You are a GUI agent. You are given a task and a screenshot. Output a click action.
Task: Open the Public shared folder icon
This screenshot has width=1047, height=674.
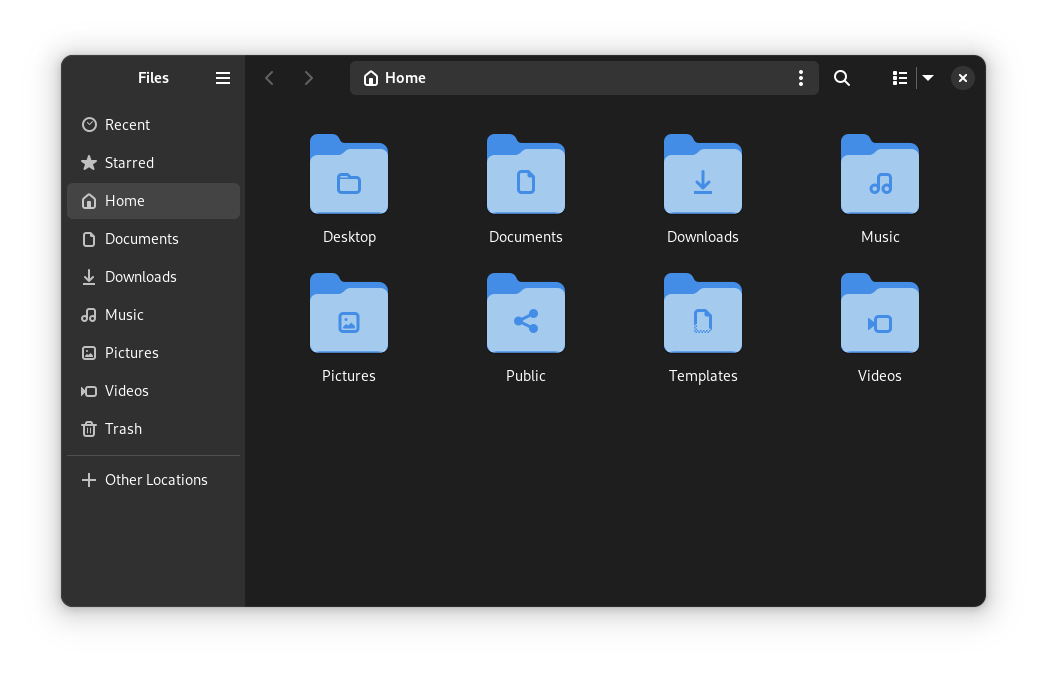[525, 314]
